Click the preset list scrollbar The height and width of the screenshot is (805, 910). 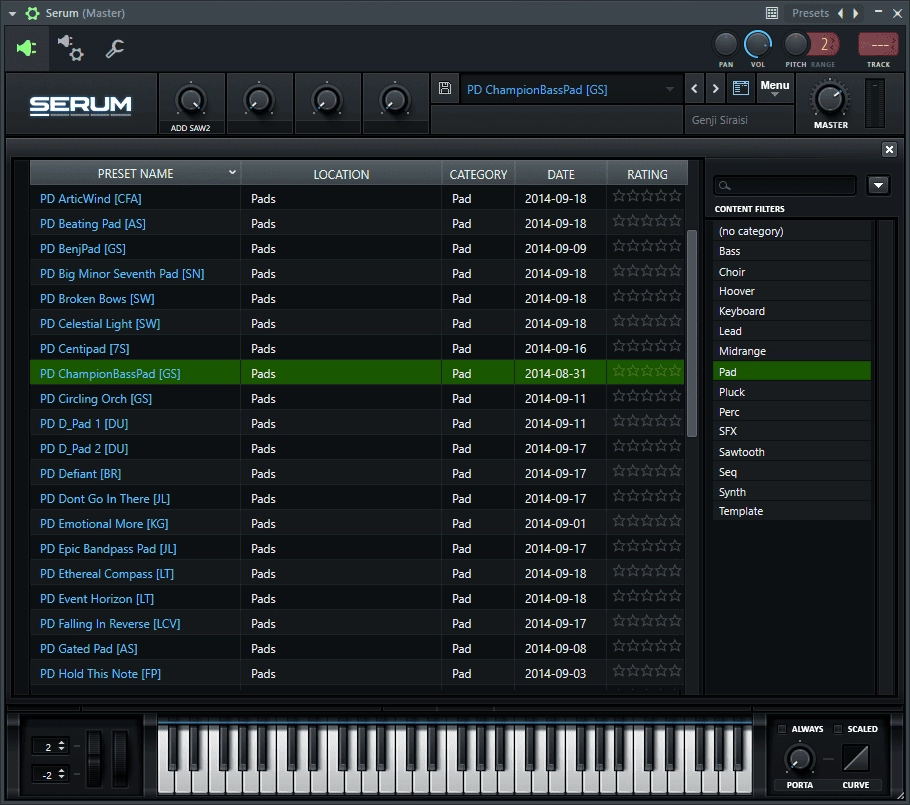tap(691, 333)
